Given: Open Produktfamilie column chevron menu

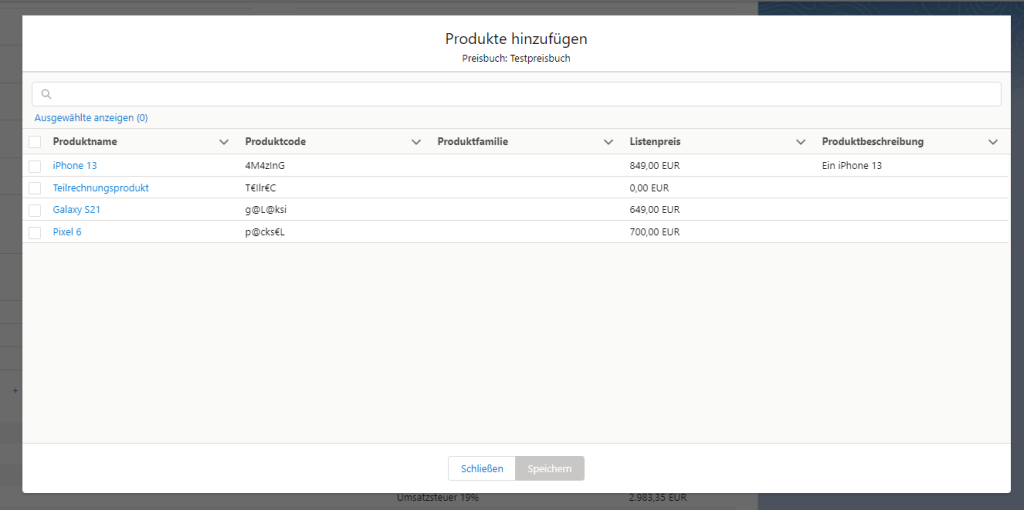Looking at the screenshot, I should pyautogui.click(x=608, y=142).
